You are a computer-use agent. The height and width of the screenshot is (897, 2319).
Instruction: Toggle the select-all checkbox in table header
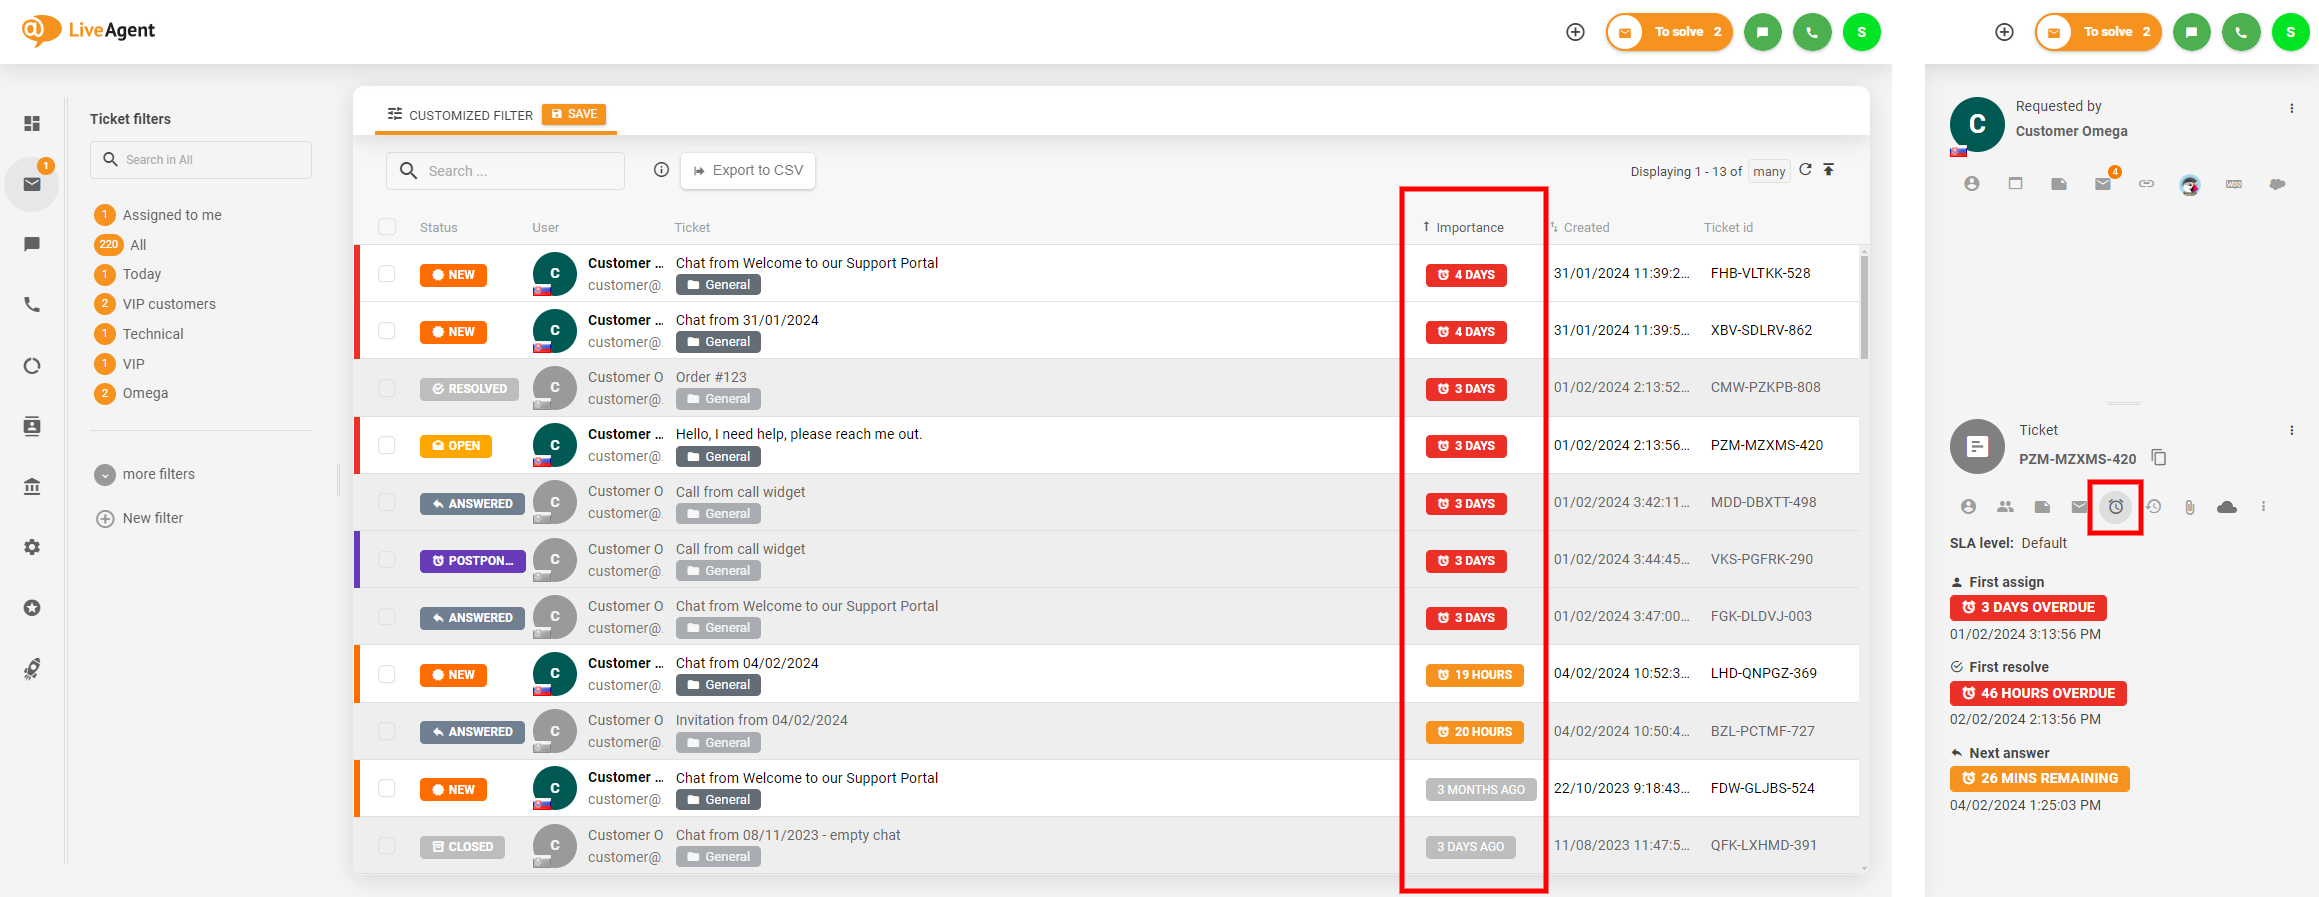tap(387, 227)
